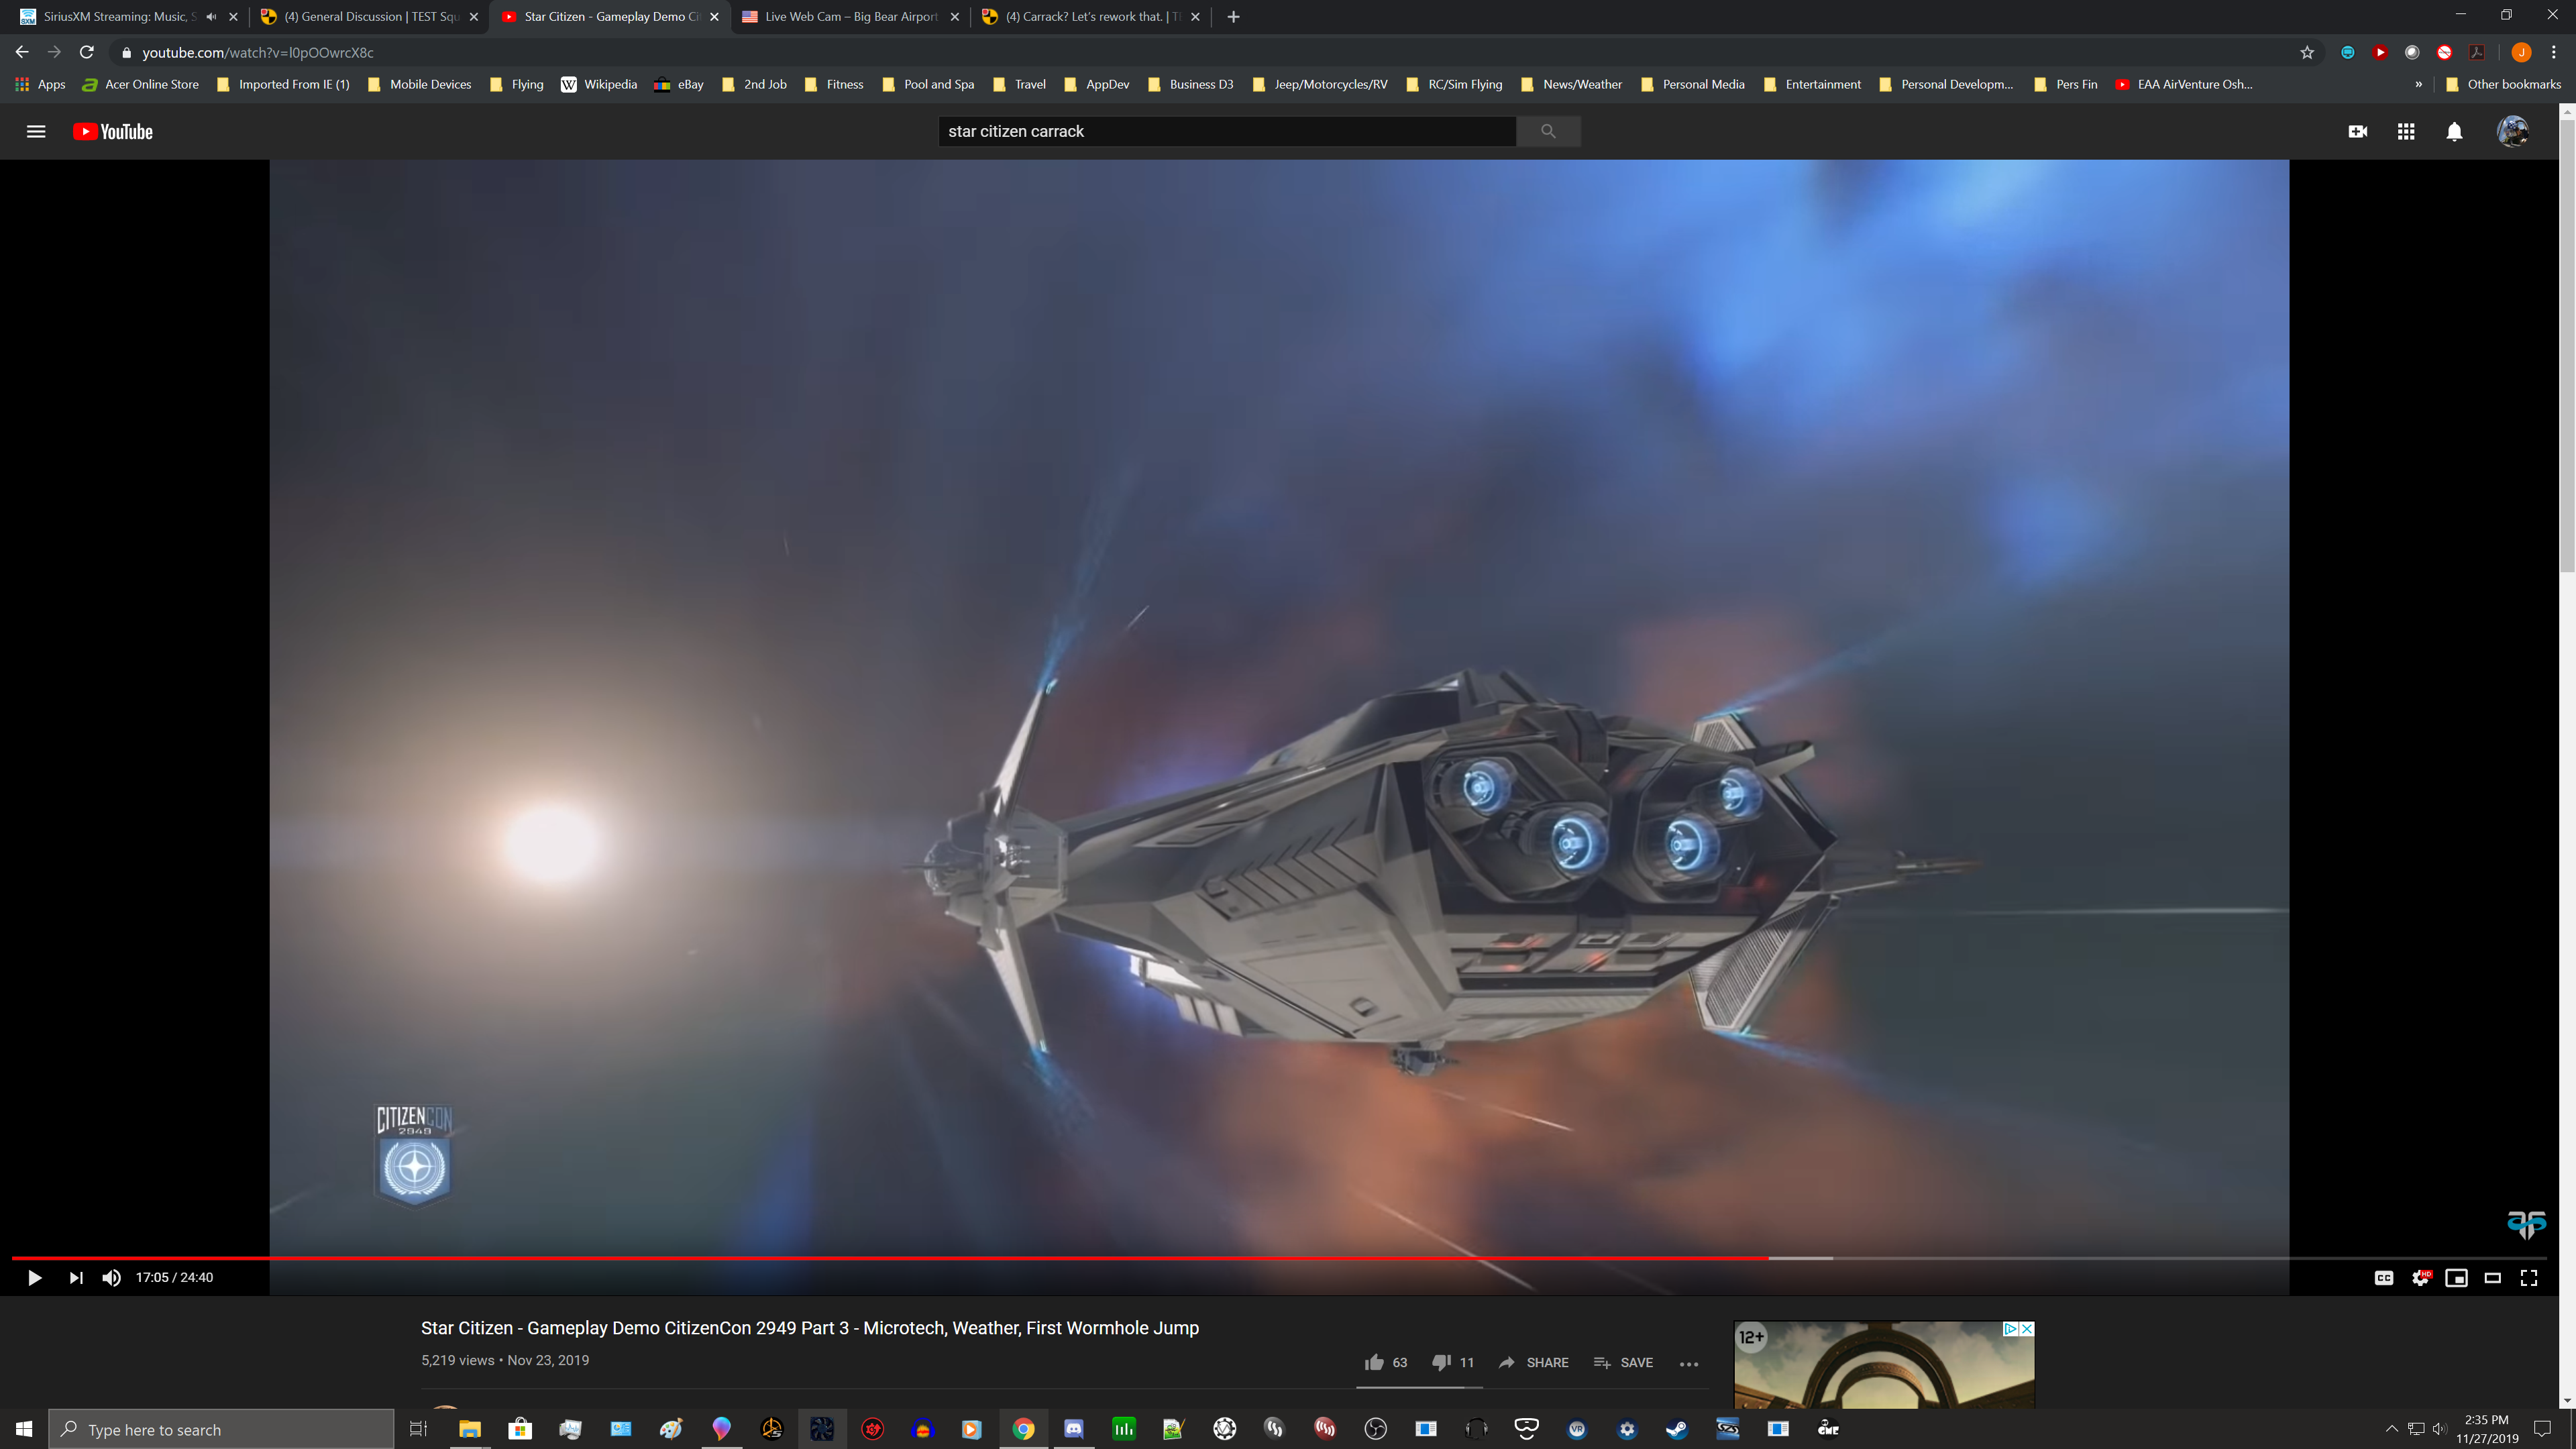Open the three-dot more actions menu
Image resolution: width=2576 pixels, height=1449 pixels.
click(x=1689, y=1363)
